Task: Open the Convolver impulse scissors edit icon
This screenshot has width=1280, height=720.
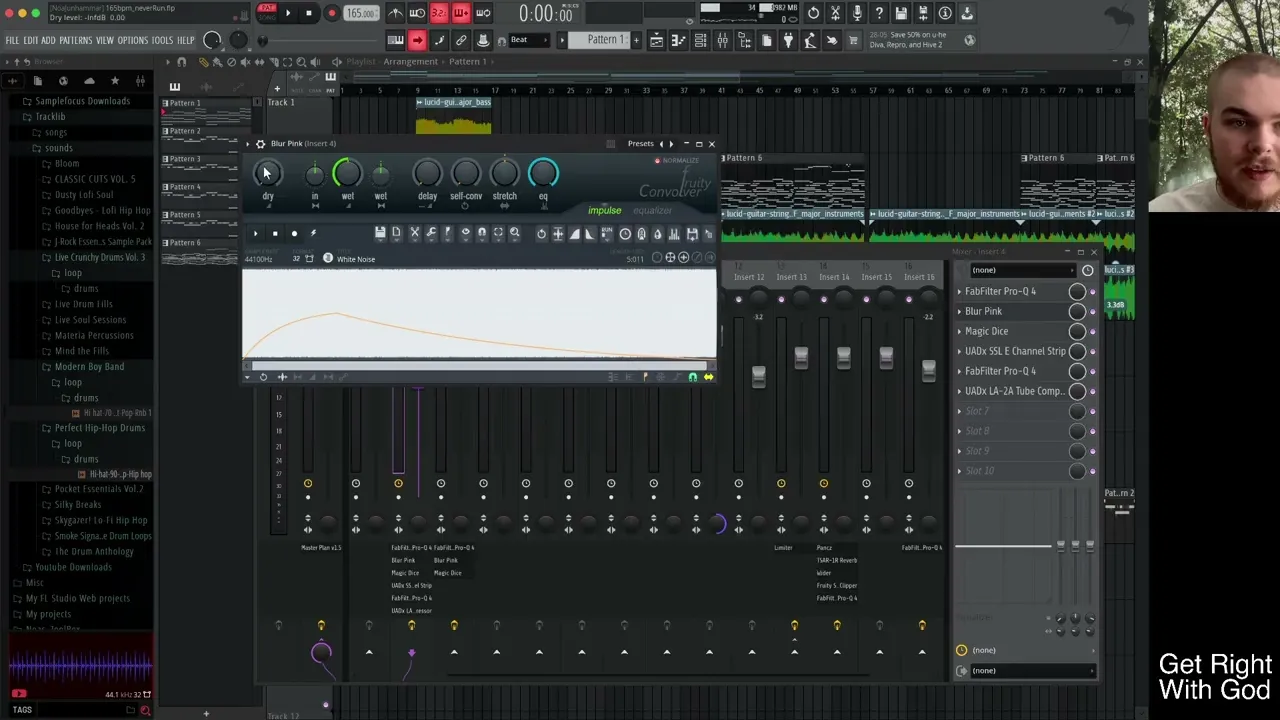Action: 414,233
